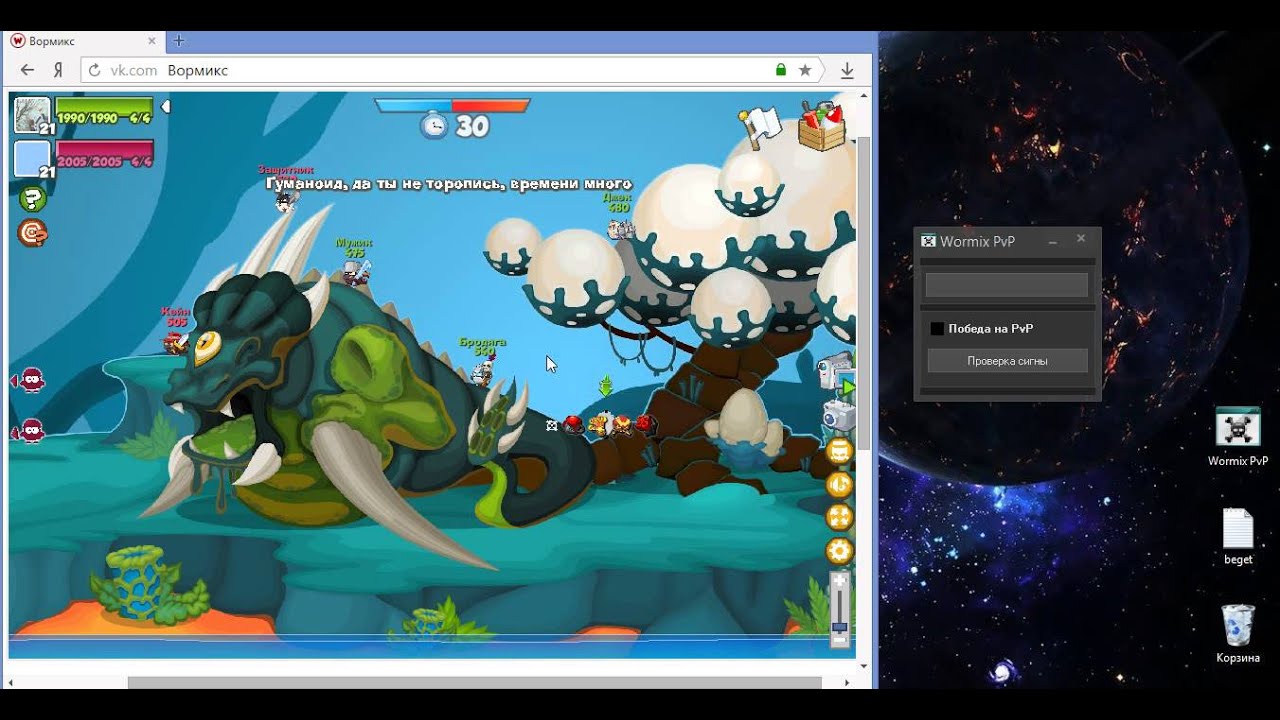Zoom in with the plus on the zoom slider
The height and width of the screenshot is (720, 1280).
point(840,581)
